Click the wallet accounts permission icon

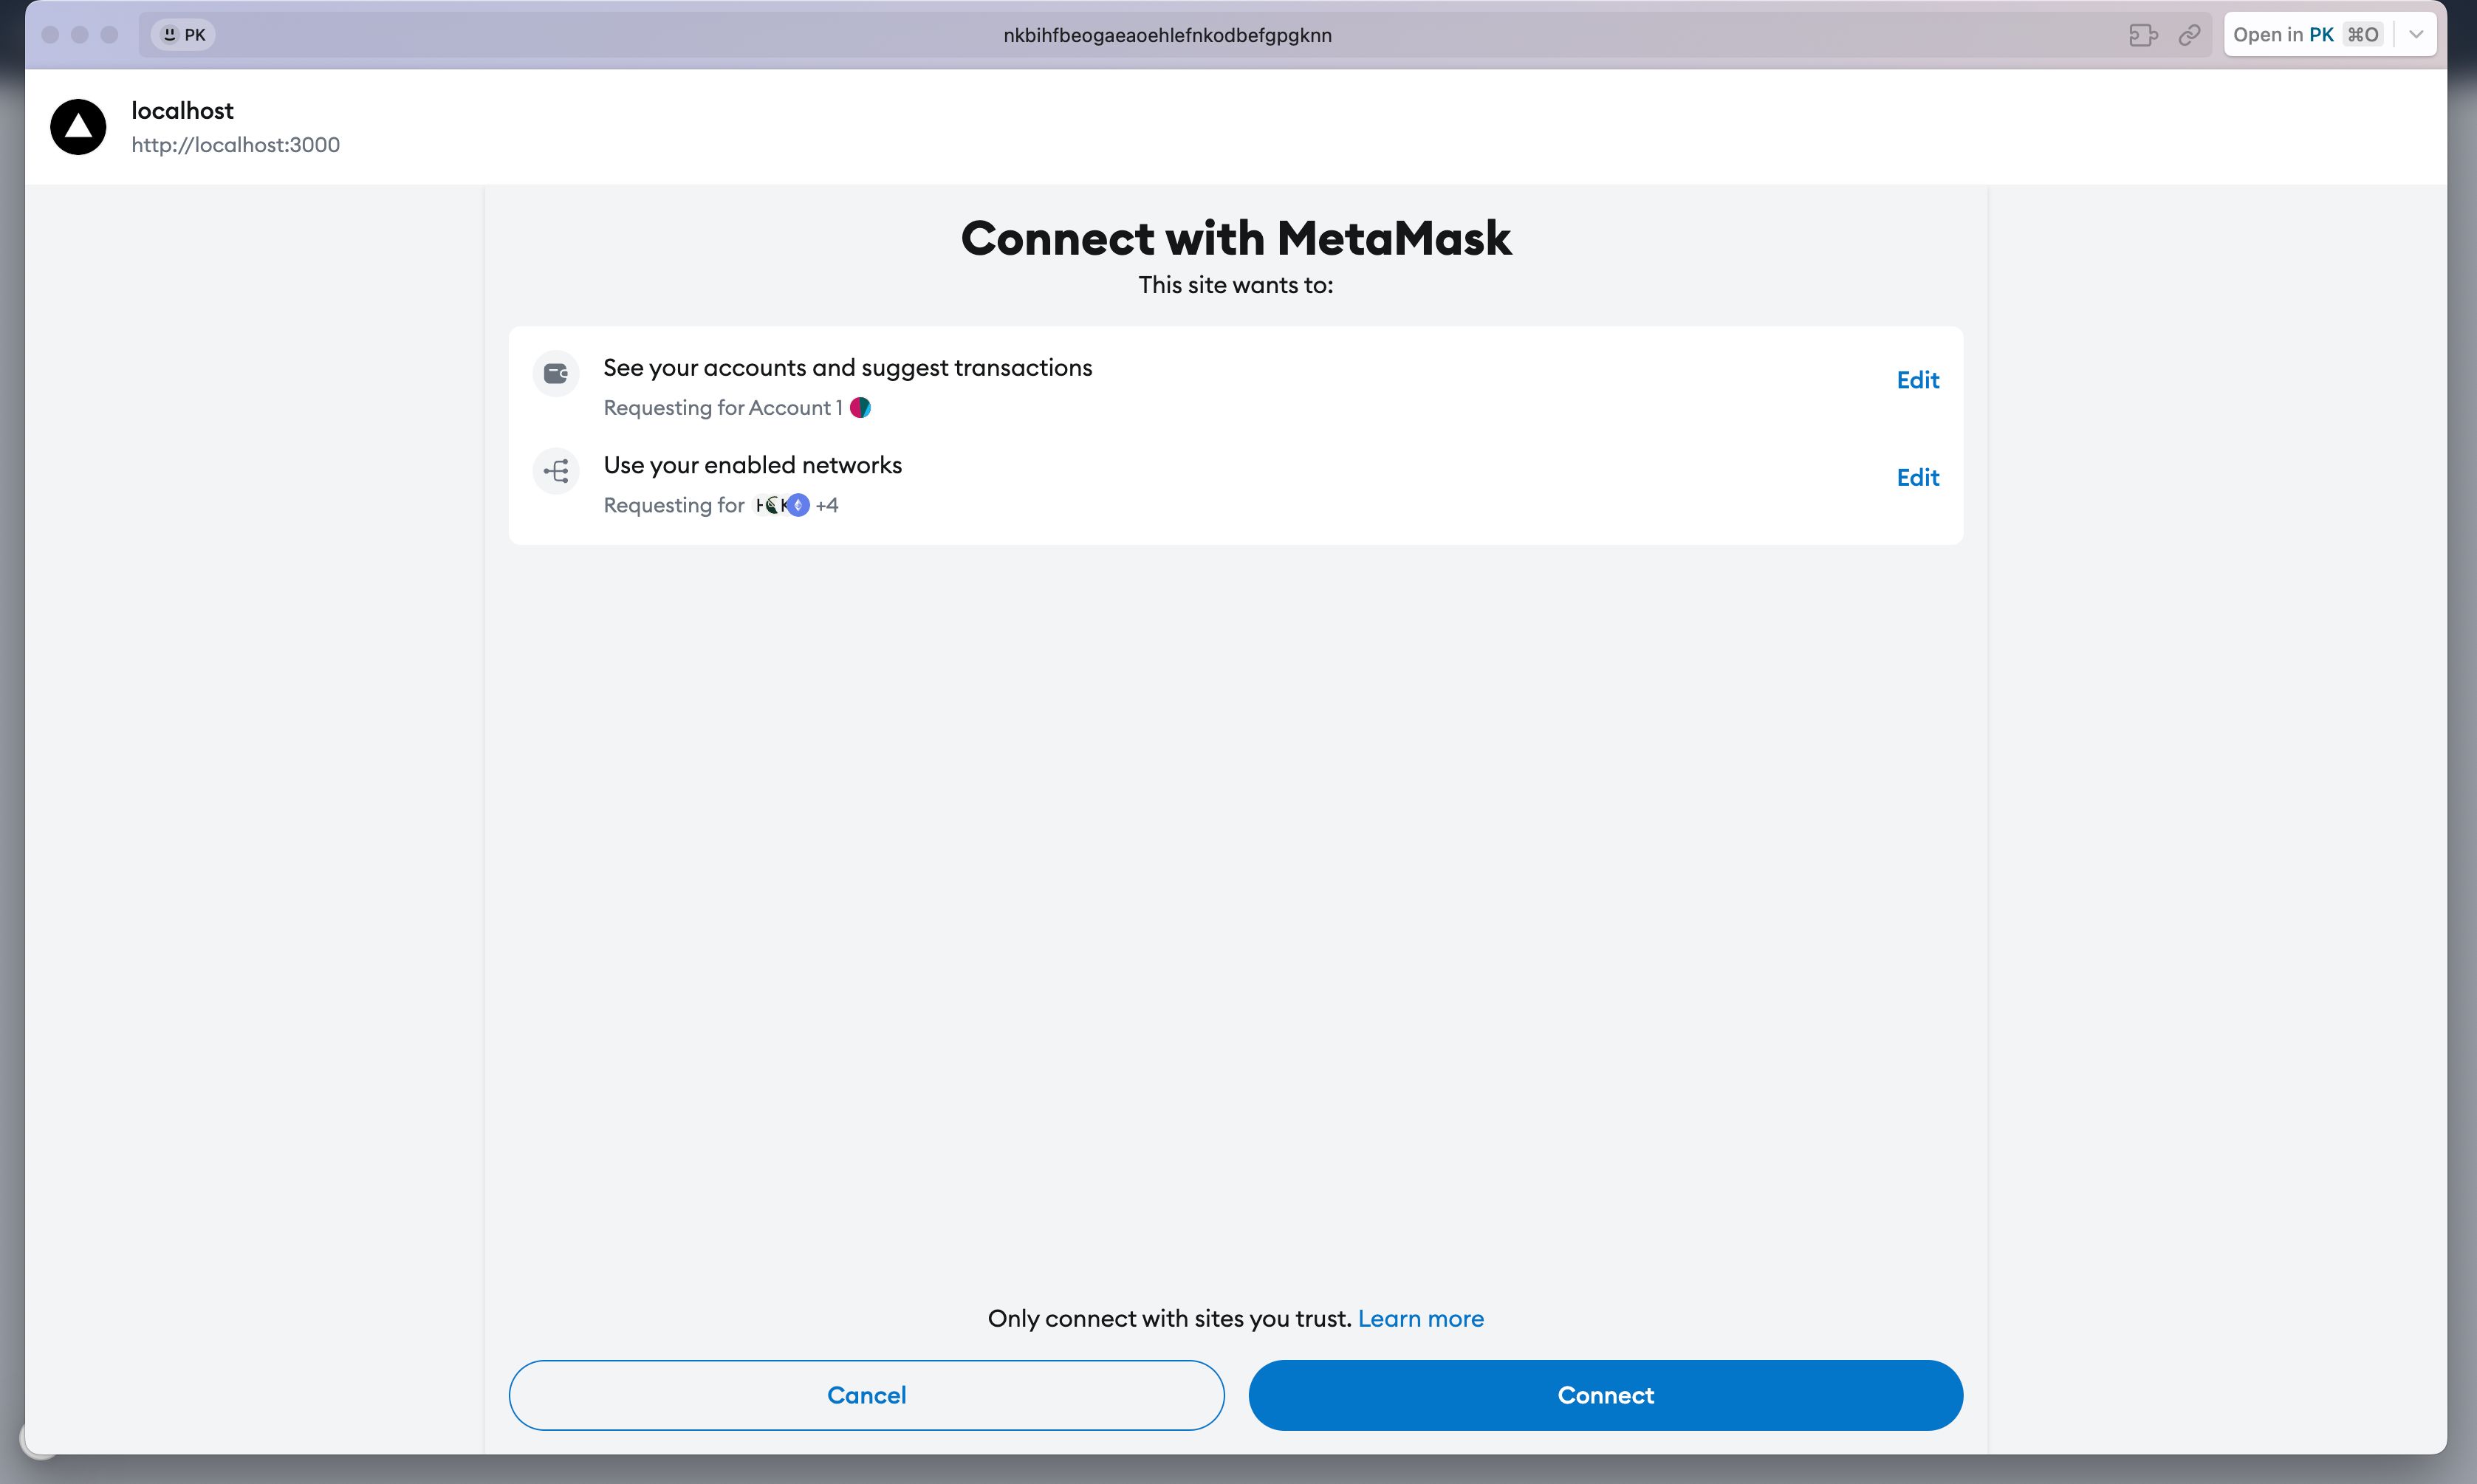point(556,374)
